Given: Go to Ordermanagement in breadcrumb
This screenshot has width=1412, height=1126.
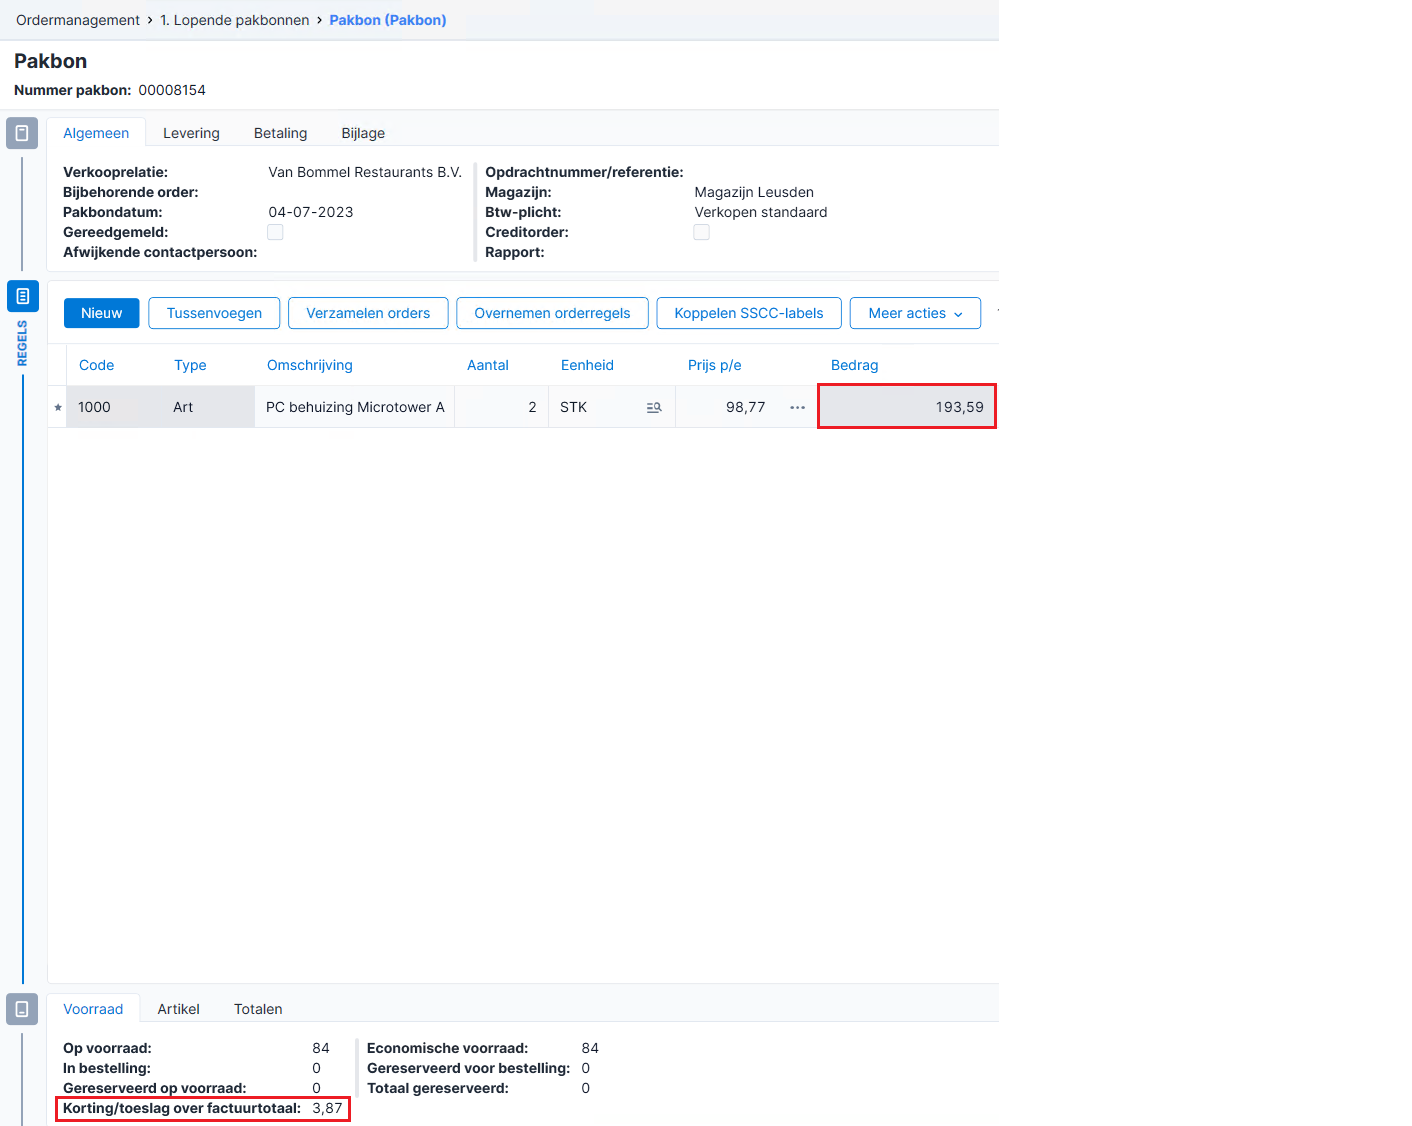Looking at the screenshot, I should (78, 20).
